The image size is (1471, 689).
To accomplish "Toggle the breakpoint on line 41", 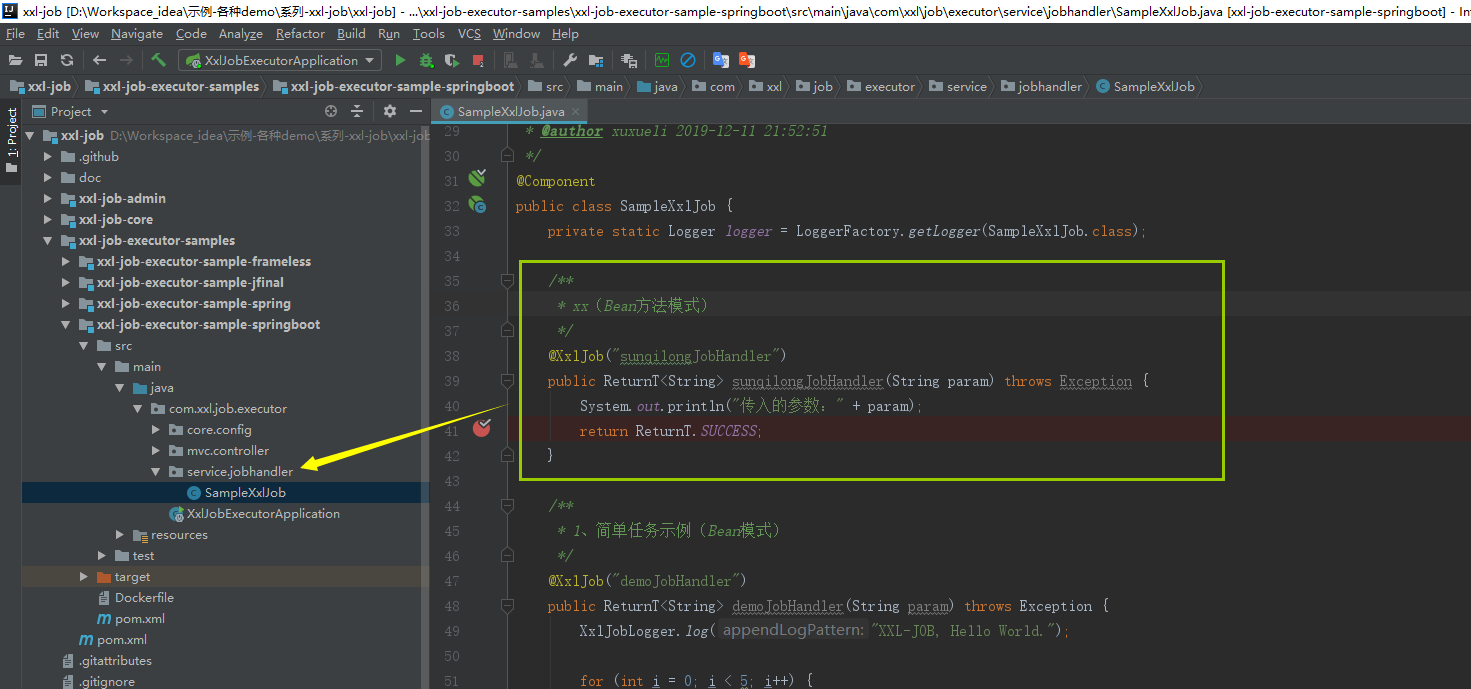I will click(x=483, y=429).
